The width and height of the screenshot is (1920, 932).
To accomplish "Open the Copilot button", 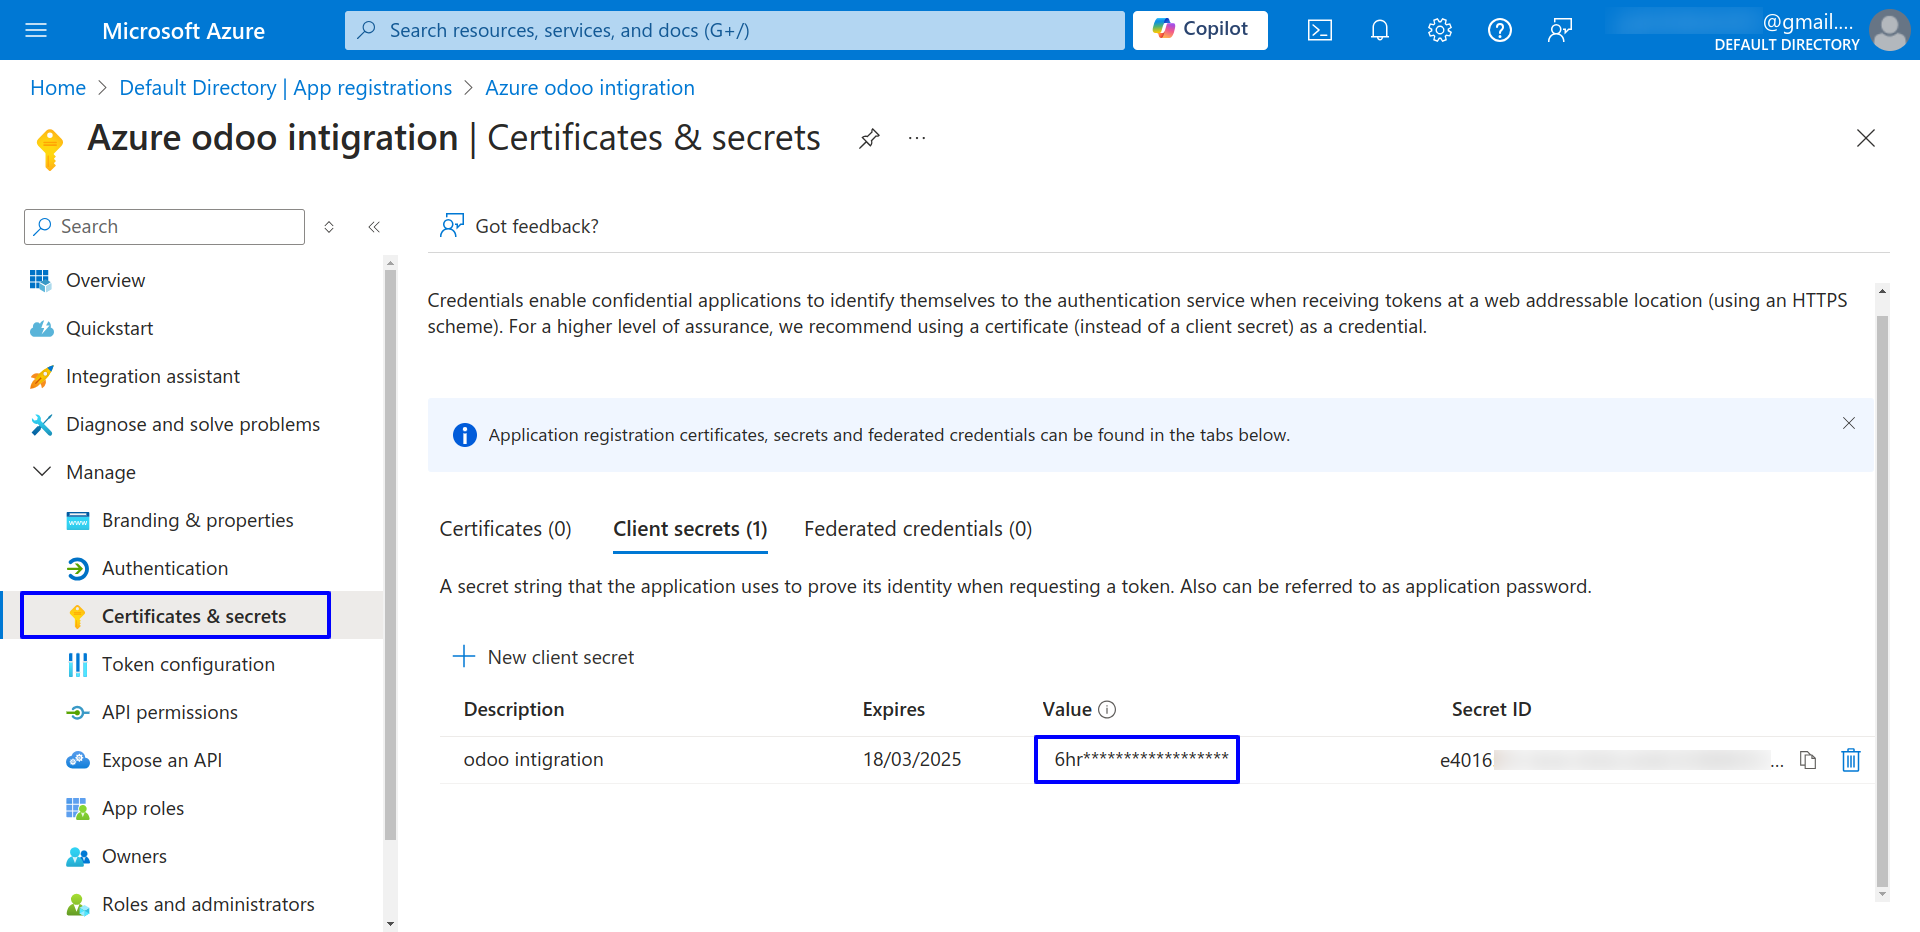I will click(1199, 30).
